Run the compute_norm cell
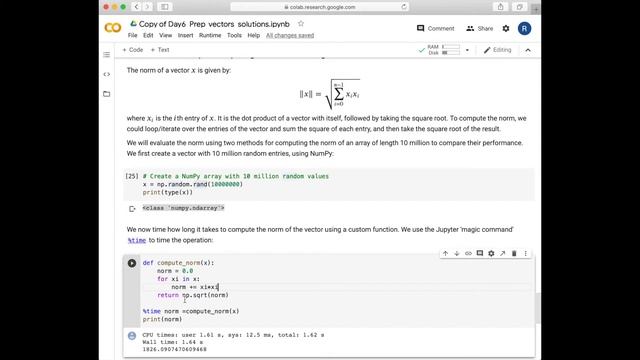Image resolution: width=640 pixels, height=360 pixels. [x=132, y=263]
